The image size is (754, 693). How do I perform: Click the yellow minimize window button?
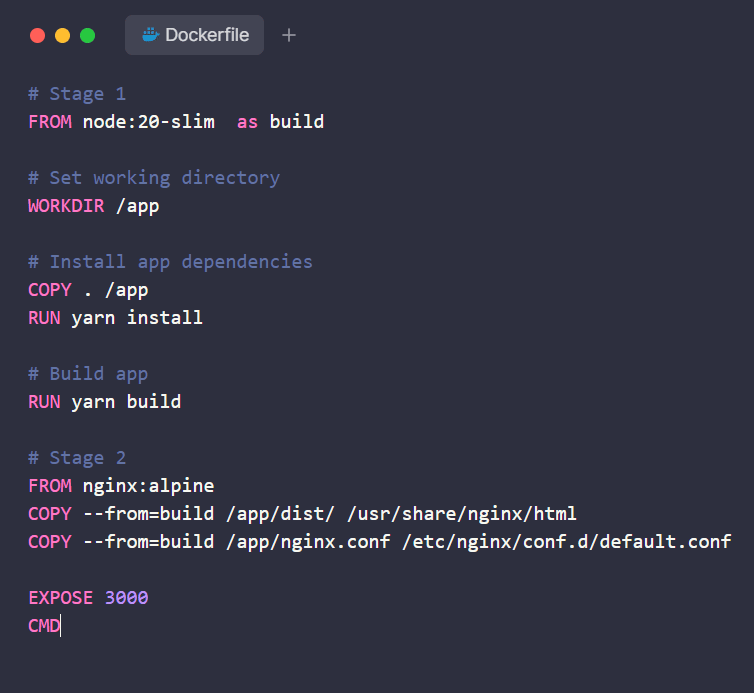pyautogui.click(x=62, y=35)
